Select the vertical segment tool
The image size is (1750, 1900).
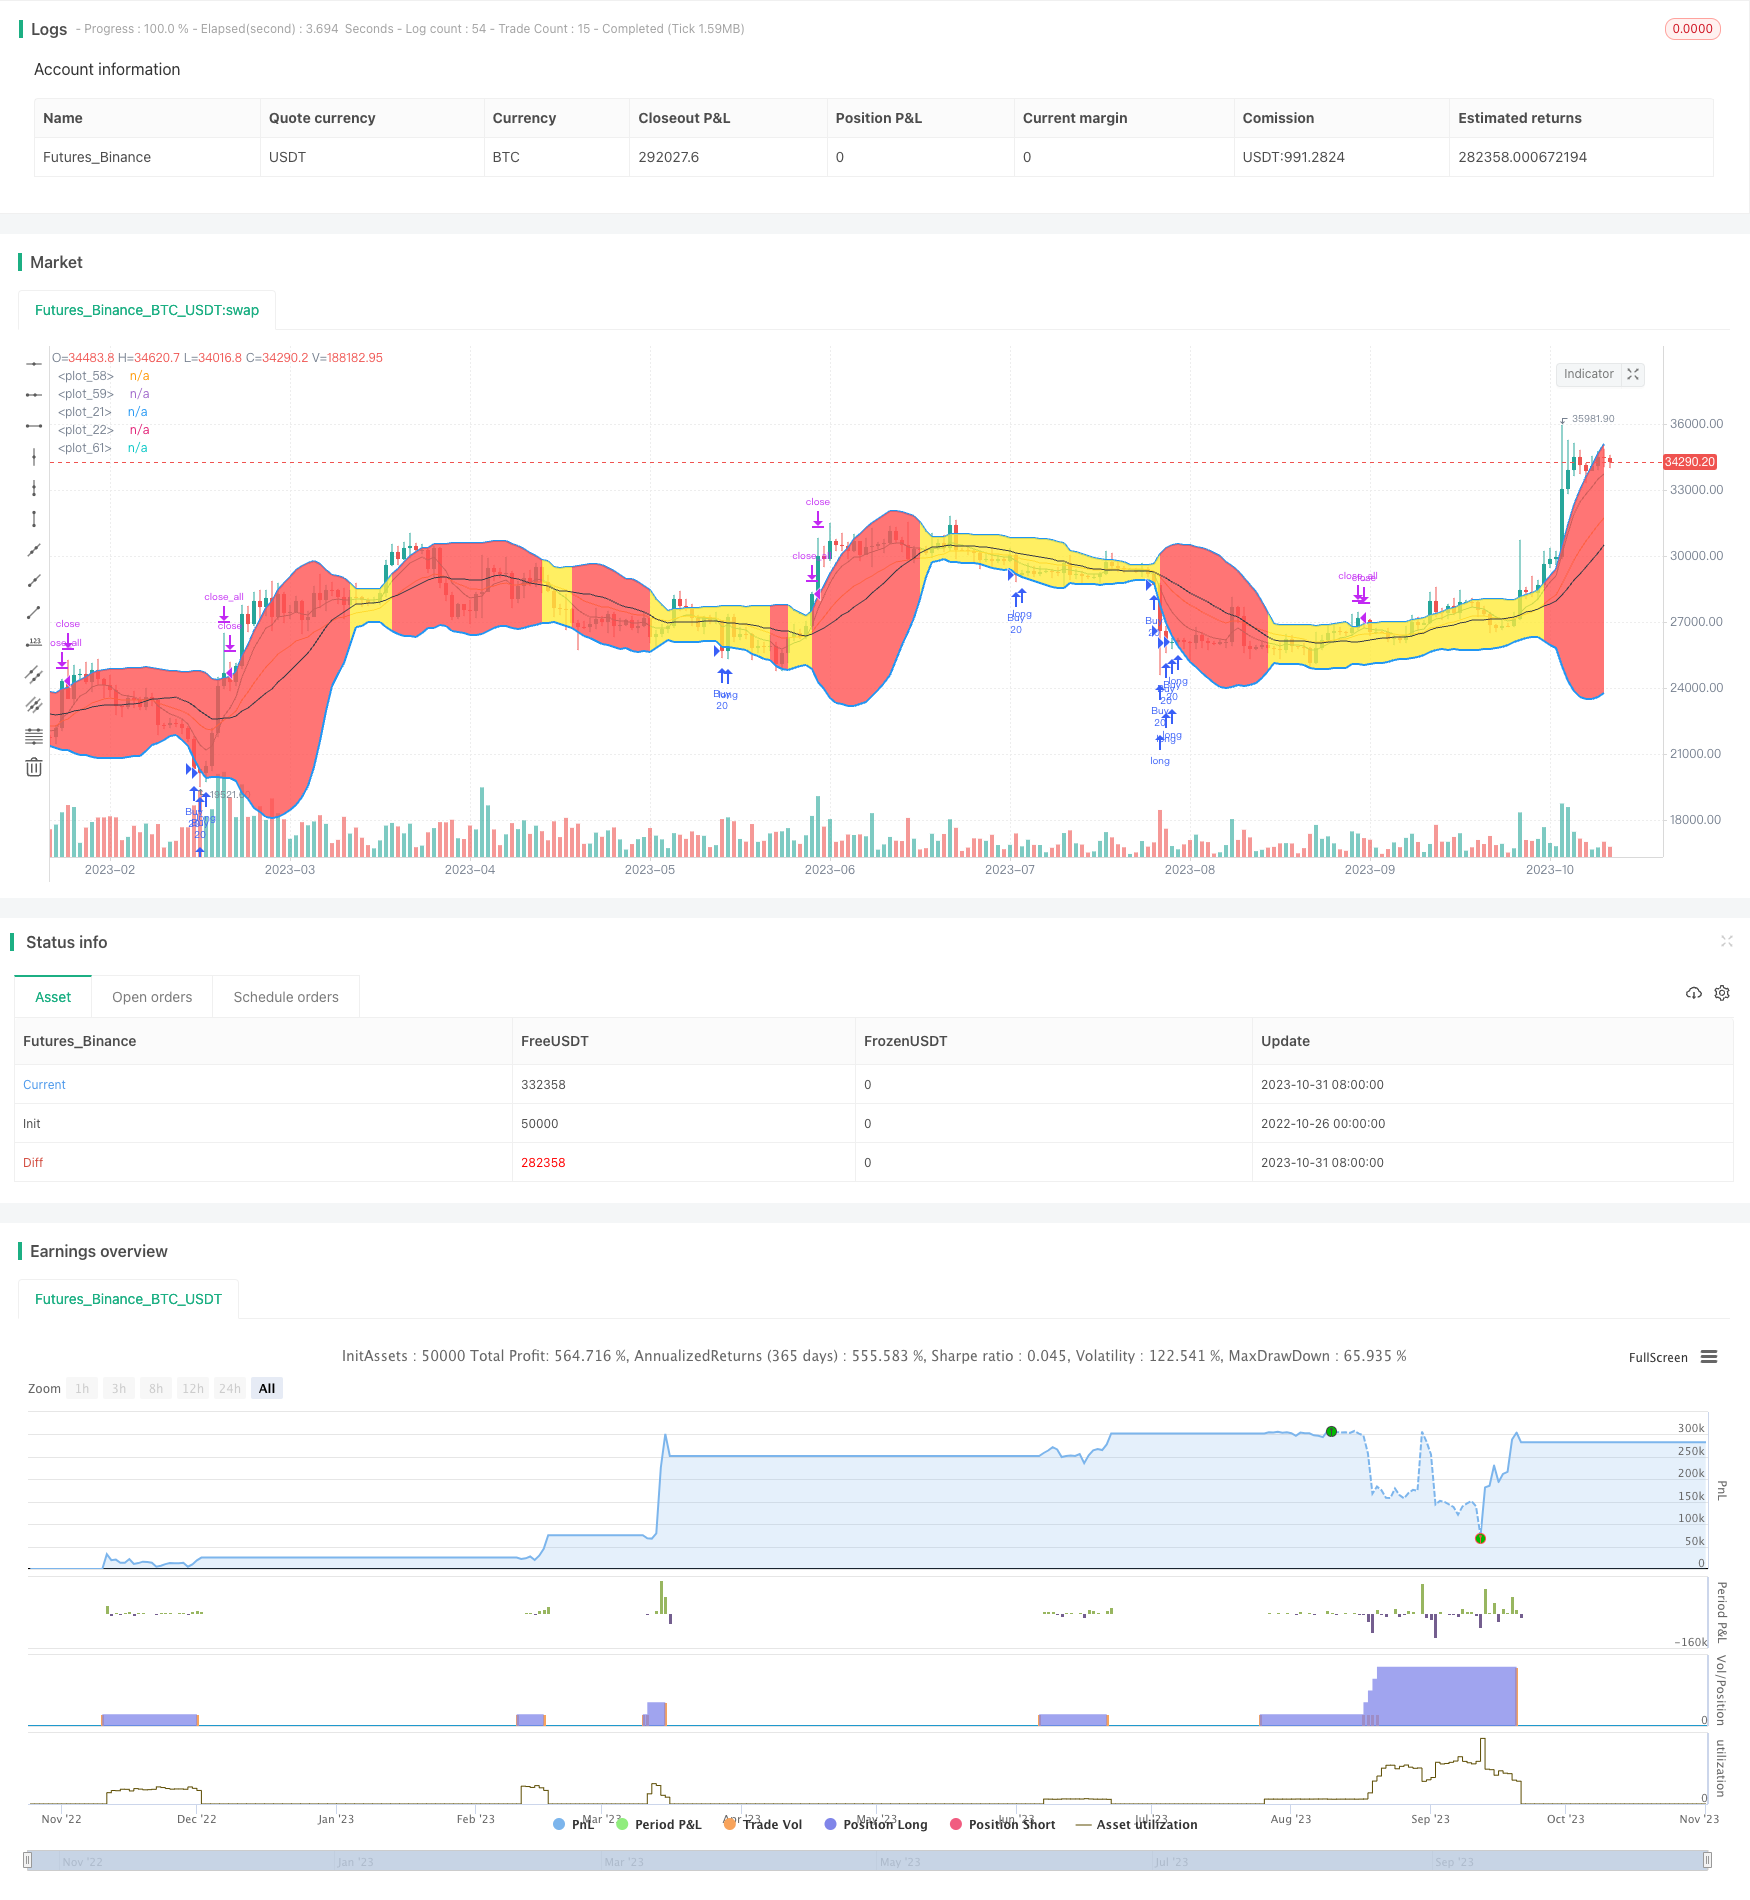click(x=34, y=519)
